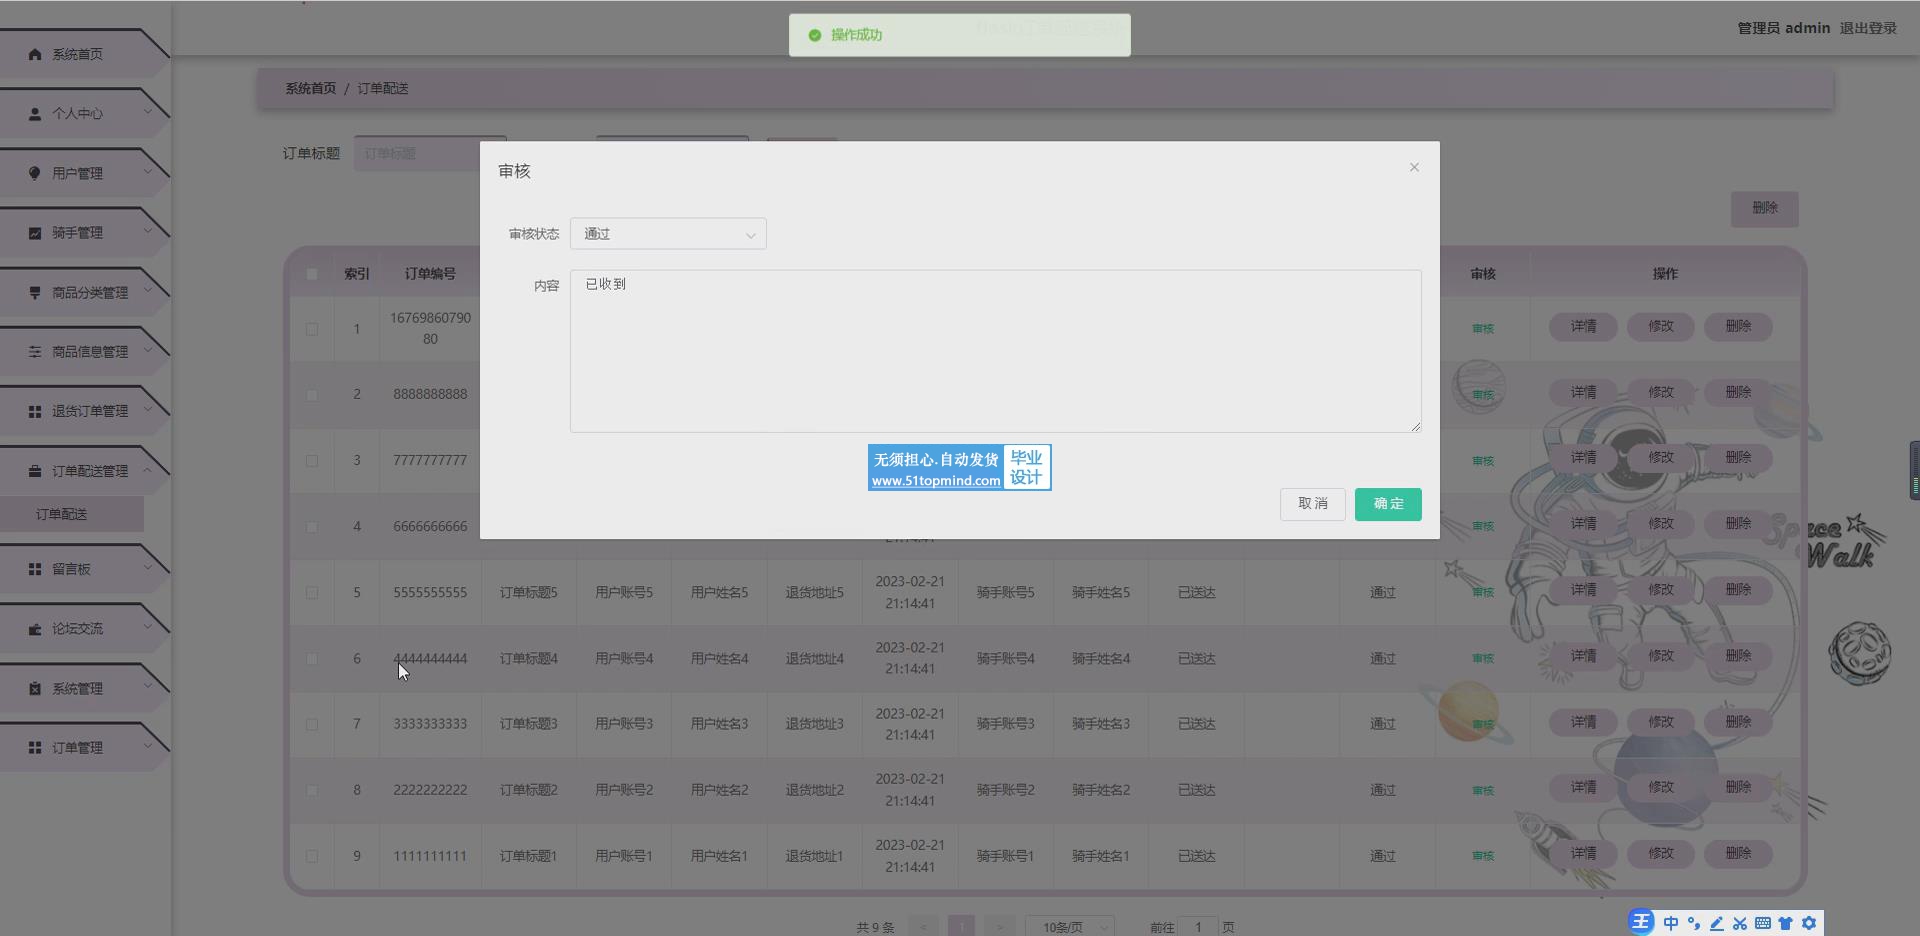Click the 商品分类管理 sidebar icon
Image resolution: width=1920 pixels, height=936 pixels.
(35, 293)
